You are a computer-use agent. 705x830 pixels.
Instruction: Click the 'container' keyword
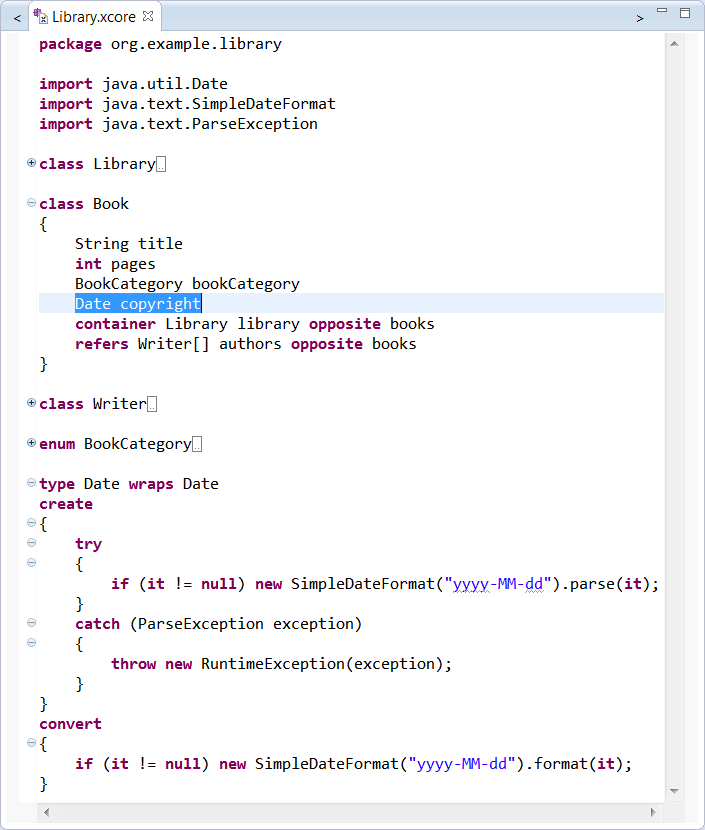[x=115, y=324]
